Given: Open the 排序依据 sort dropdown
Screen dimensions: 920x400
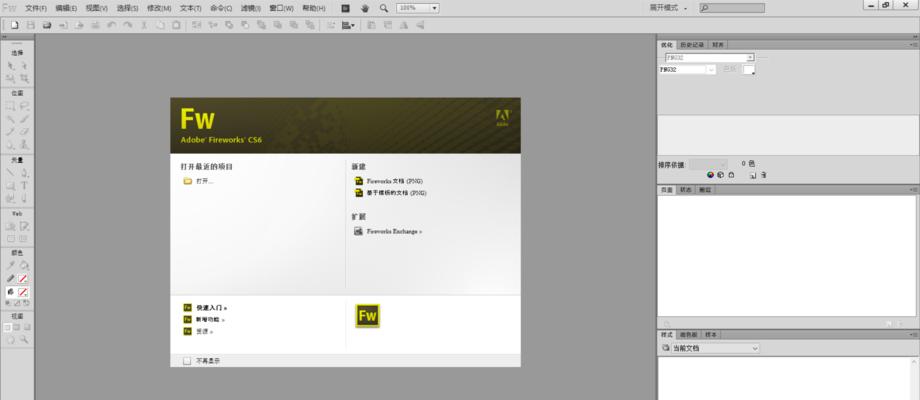Looking at the screenshot, I should 709,164.
